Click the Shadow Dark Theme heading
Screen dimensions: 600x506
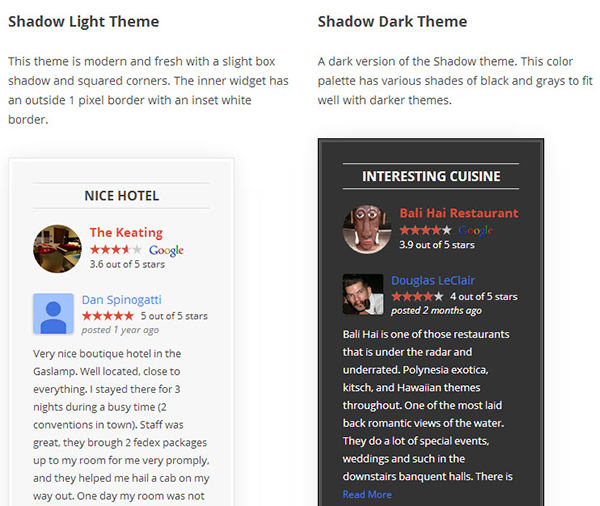392,22
